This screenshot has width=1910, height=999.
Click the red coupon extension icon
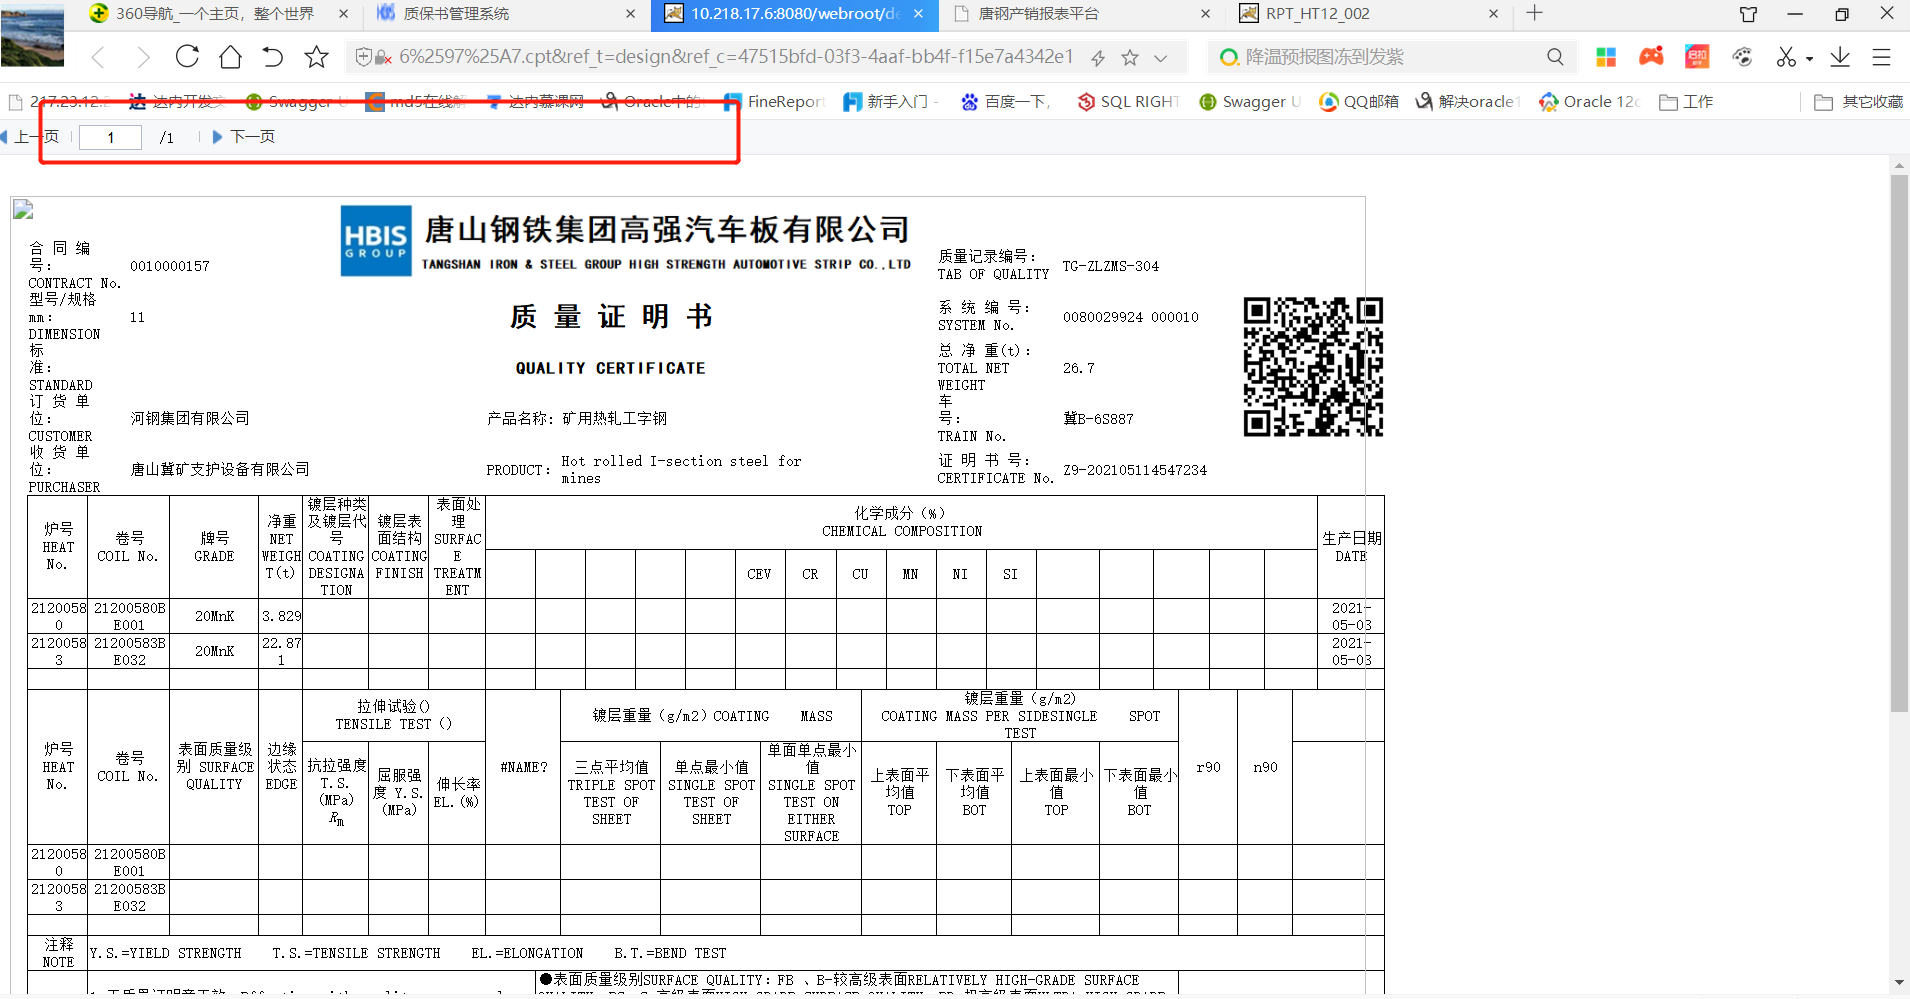tap(1697, 57)
